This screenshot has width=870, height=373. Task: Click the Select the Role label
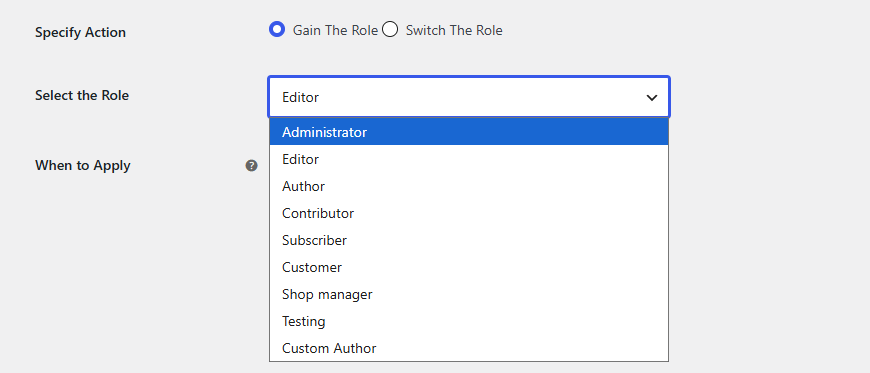[x=82, y=95]
